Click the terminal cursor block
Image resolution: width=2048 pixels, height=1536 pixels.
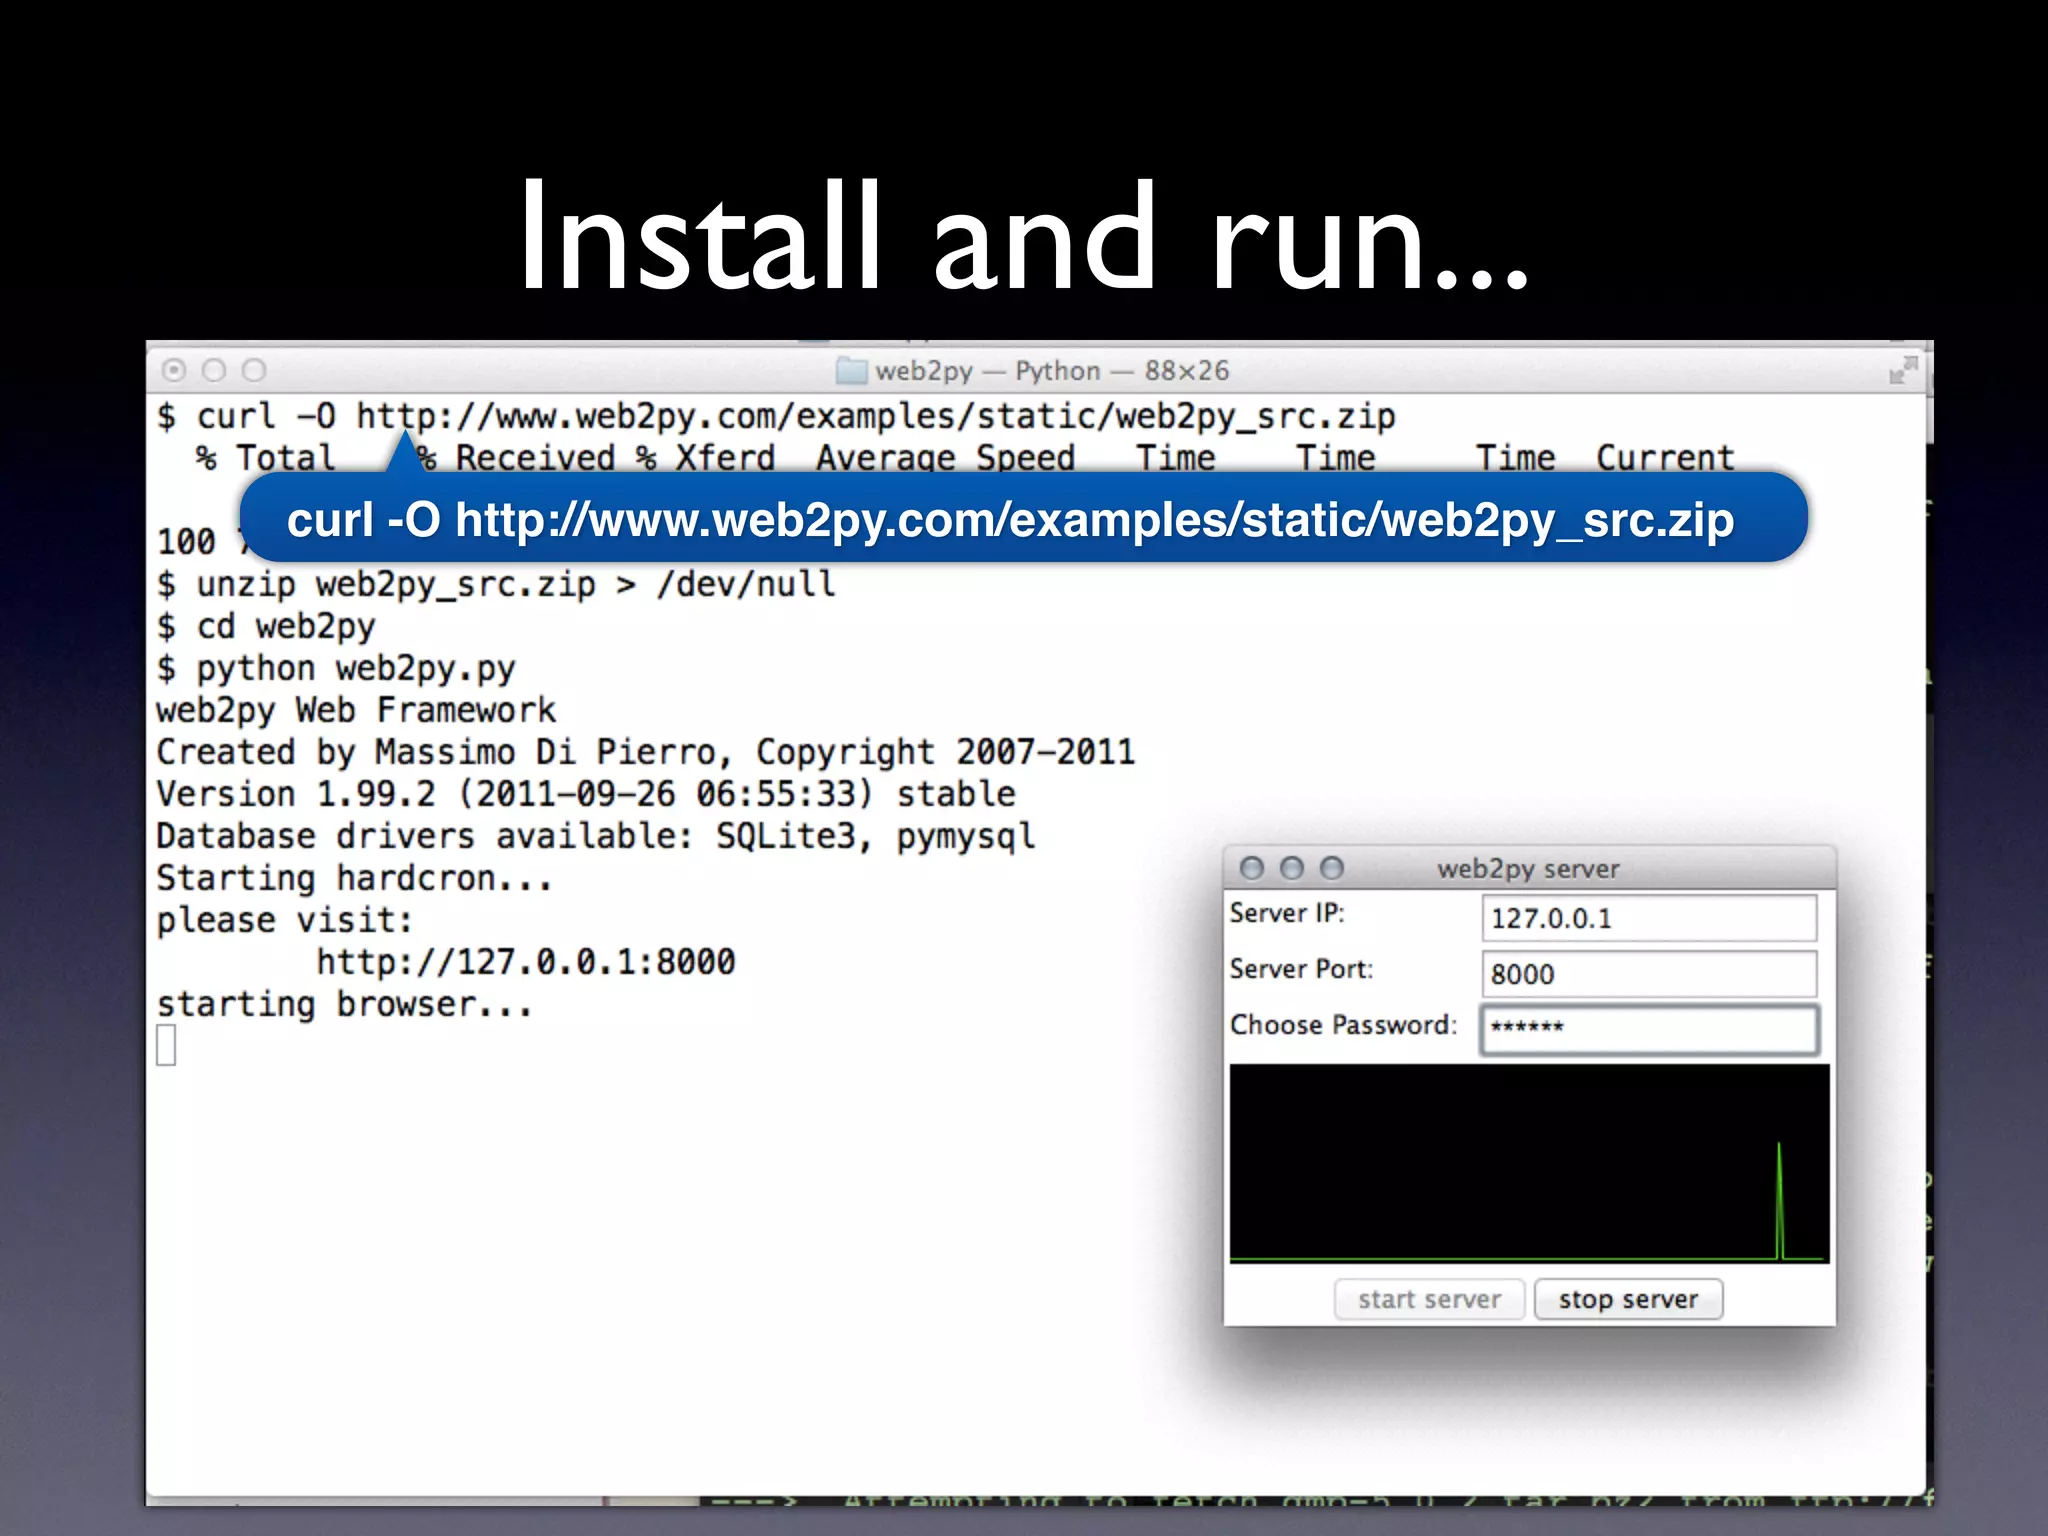166,1046
